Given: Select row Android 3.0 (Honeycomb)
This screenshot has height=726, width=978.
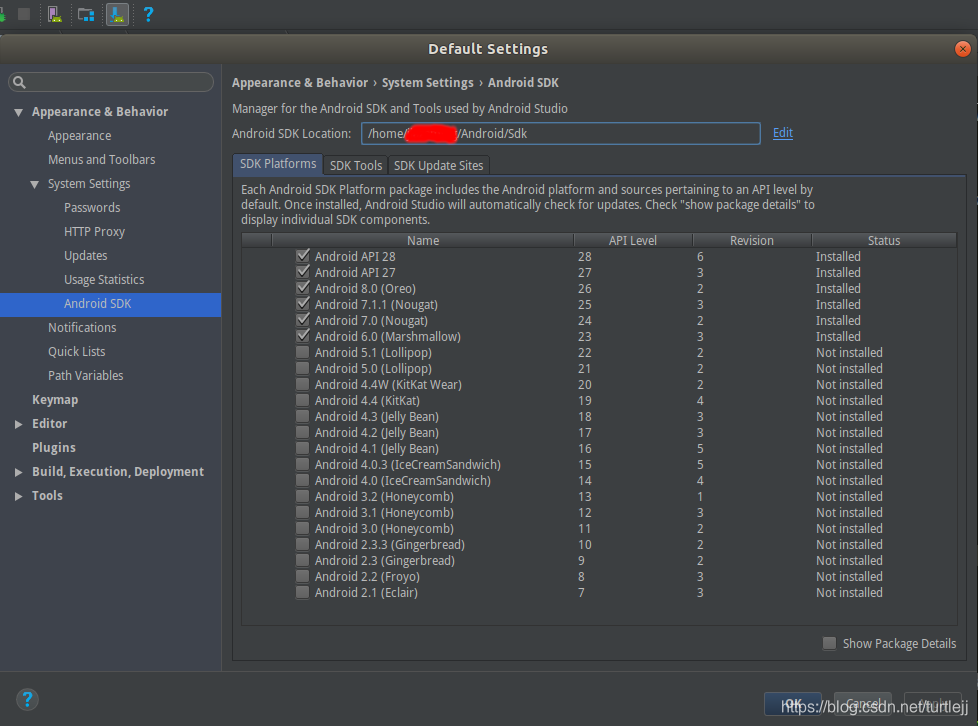Looking at the screenshot, I should (x=599, y=528).
